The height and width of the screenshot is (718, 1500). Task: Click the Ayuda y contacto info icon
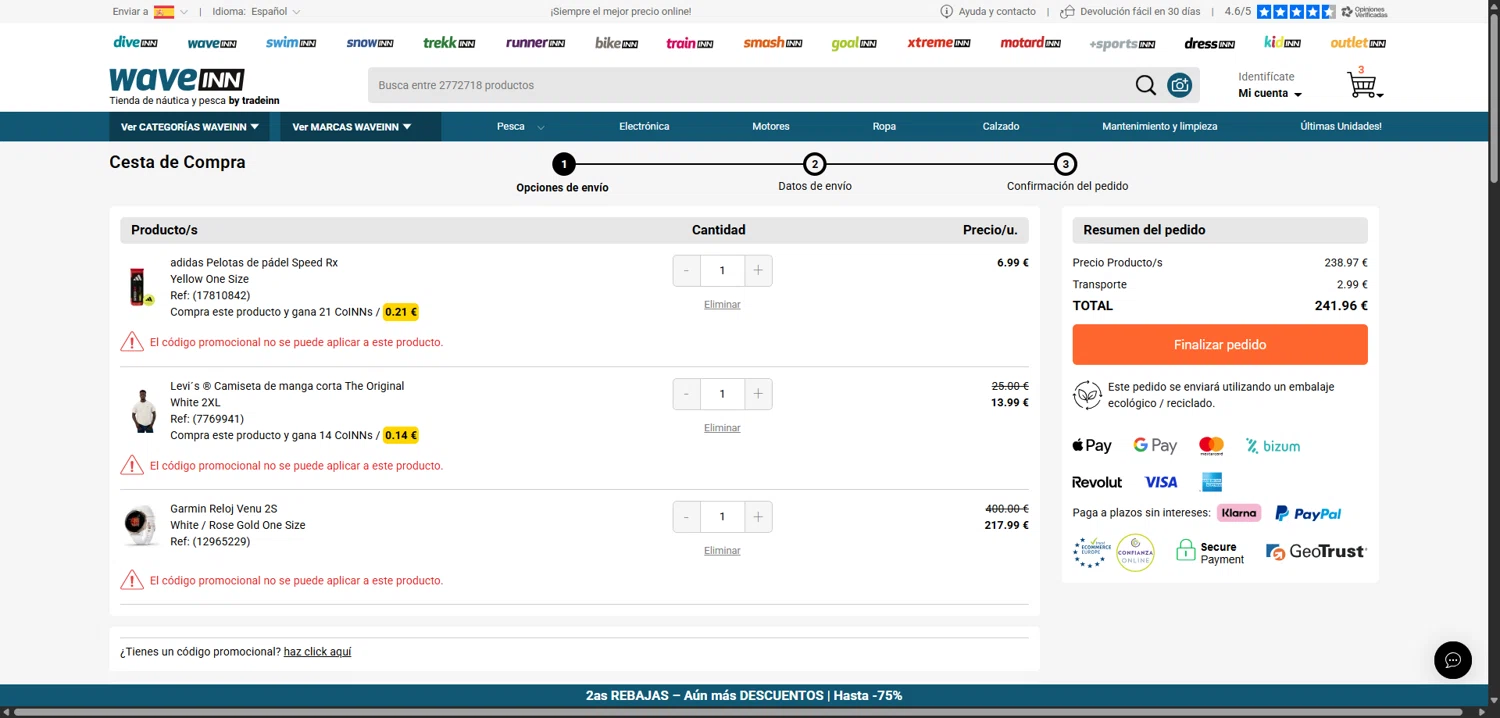pyautogui.click(x=946, y=12)
